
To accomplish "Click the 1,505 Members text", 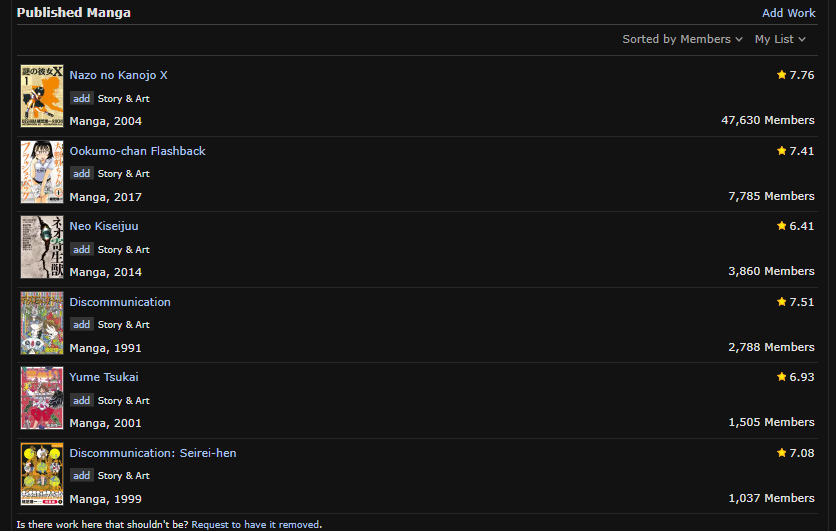I will point(771,422).
